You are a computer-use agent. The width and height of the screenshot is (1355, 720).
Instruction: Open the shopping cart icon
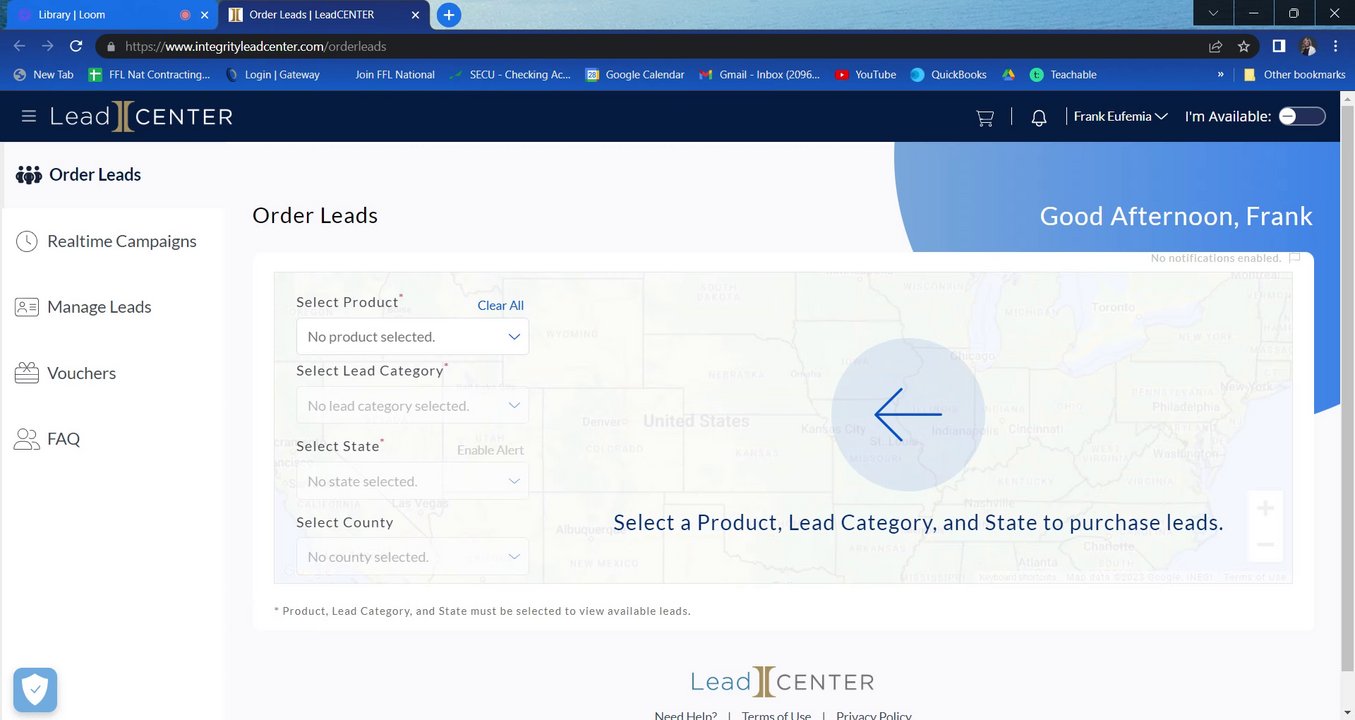click(985, 117)
